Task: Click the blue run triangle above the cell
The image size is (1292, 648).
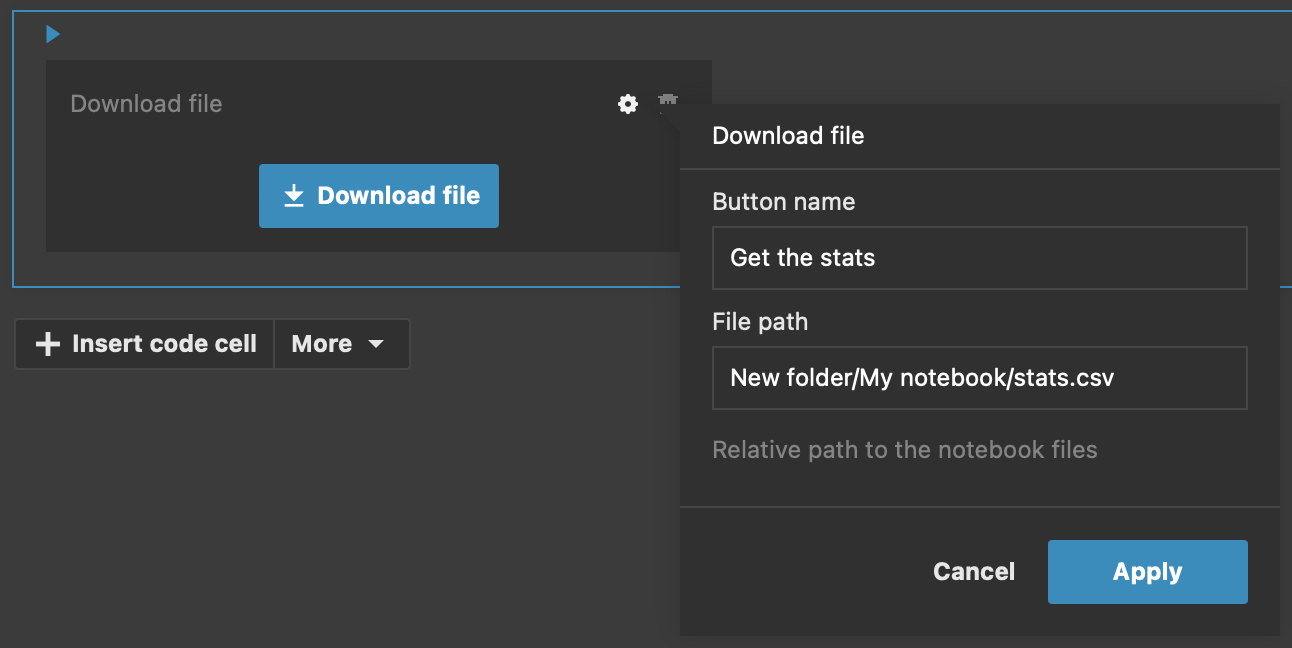Action: point(52,33)
